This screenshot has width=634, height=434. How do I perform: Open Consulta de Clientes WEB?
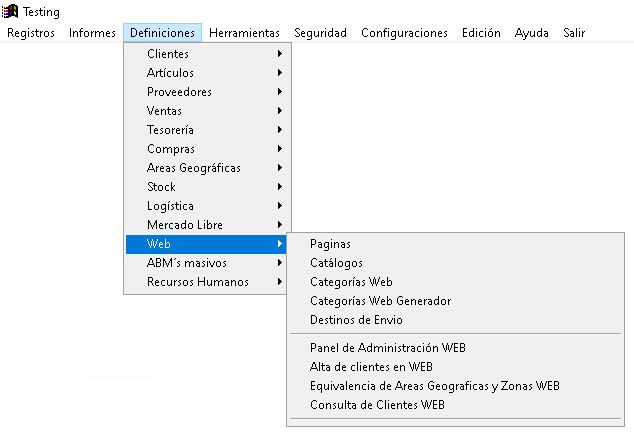[x=377, y=405]
